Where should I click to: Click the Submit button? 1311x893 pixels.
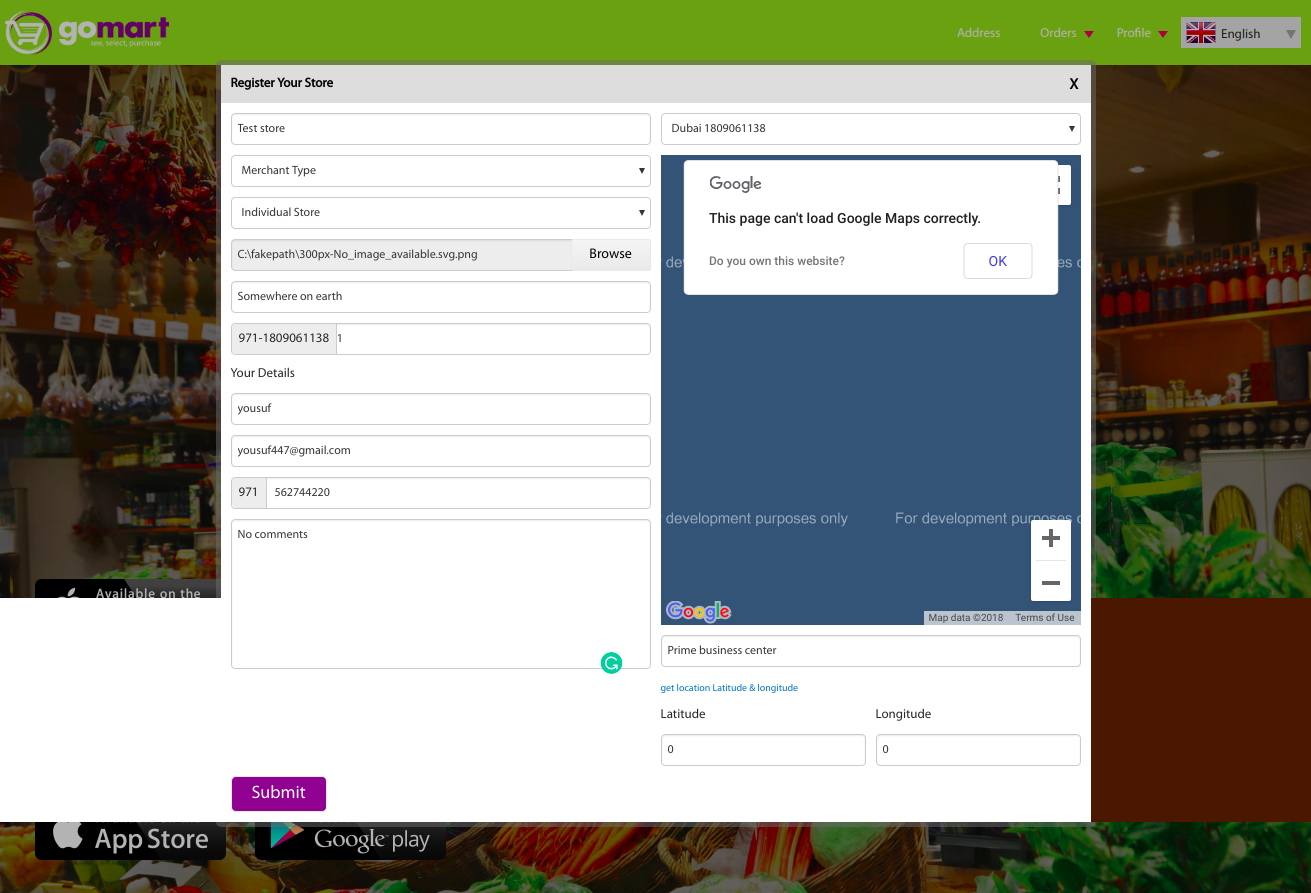pyautogui.click(x=279, y=793)
